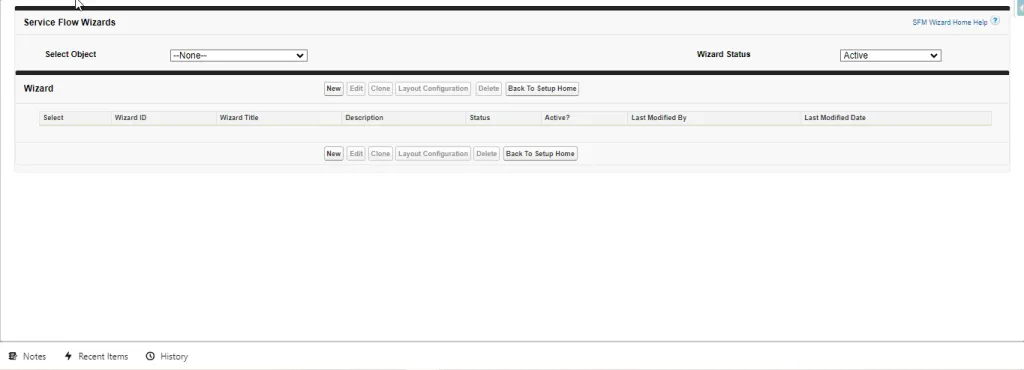
Task: Click the top Clone button
Action: pyautogui.click(x=380, y=89)
